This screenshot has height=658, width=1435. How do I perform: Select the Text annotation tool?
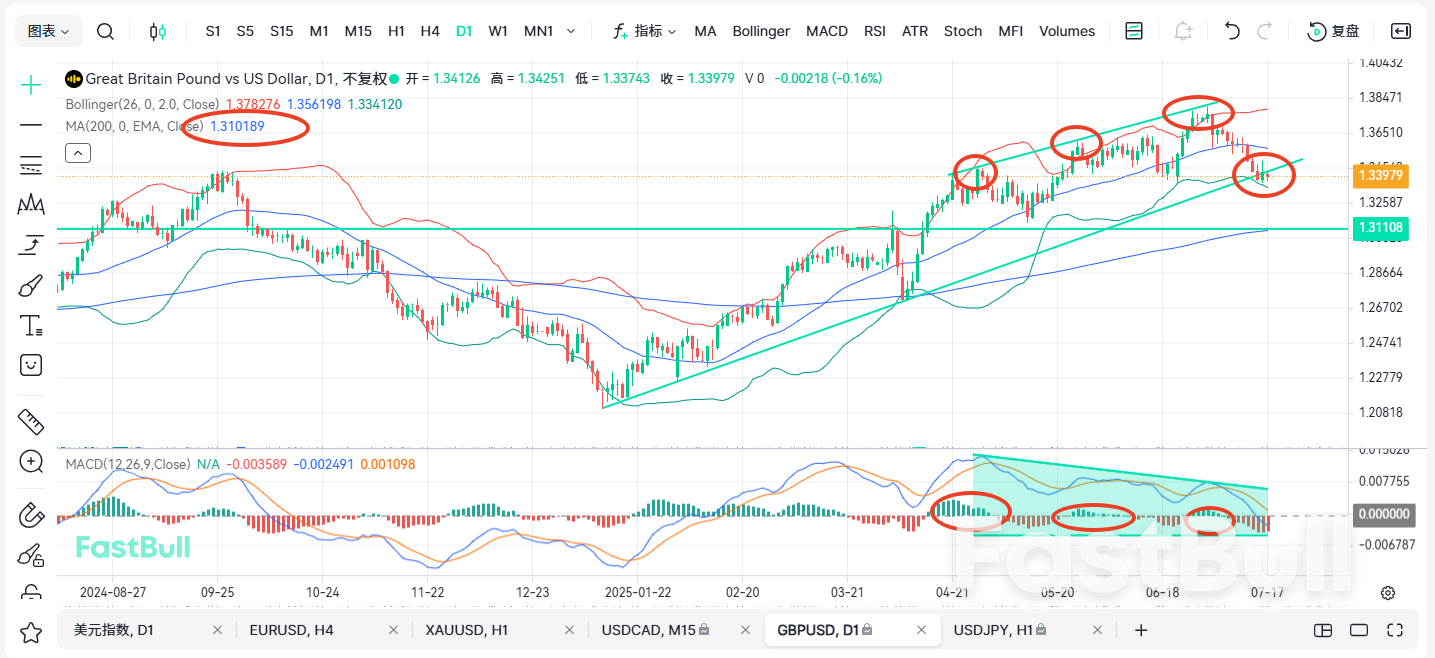[30, 325]
